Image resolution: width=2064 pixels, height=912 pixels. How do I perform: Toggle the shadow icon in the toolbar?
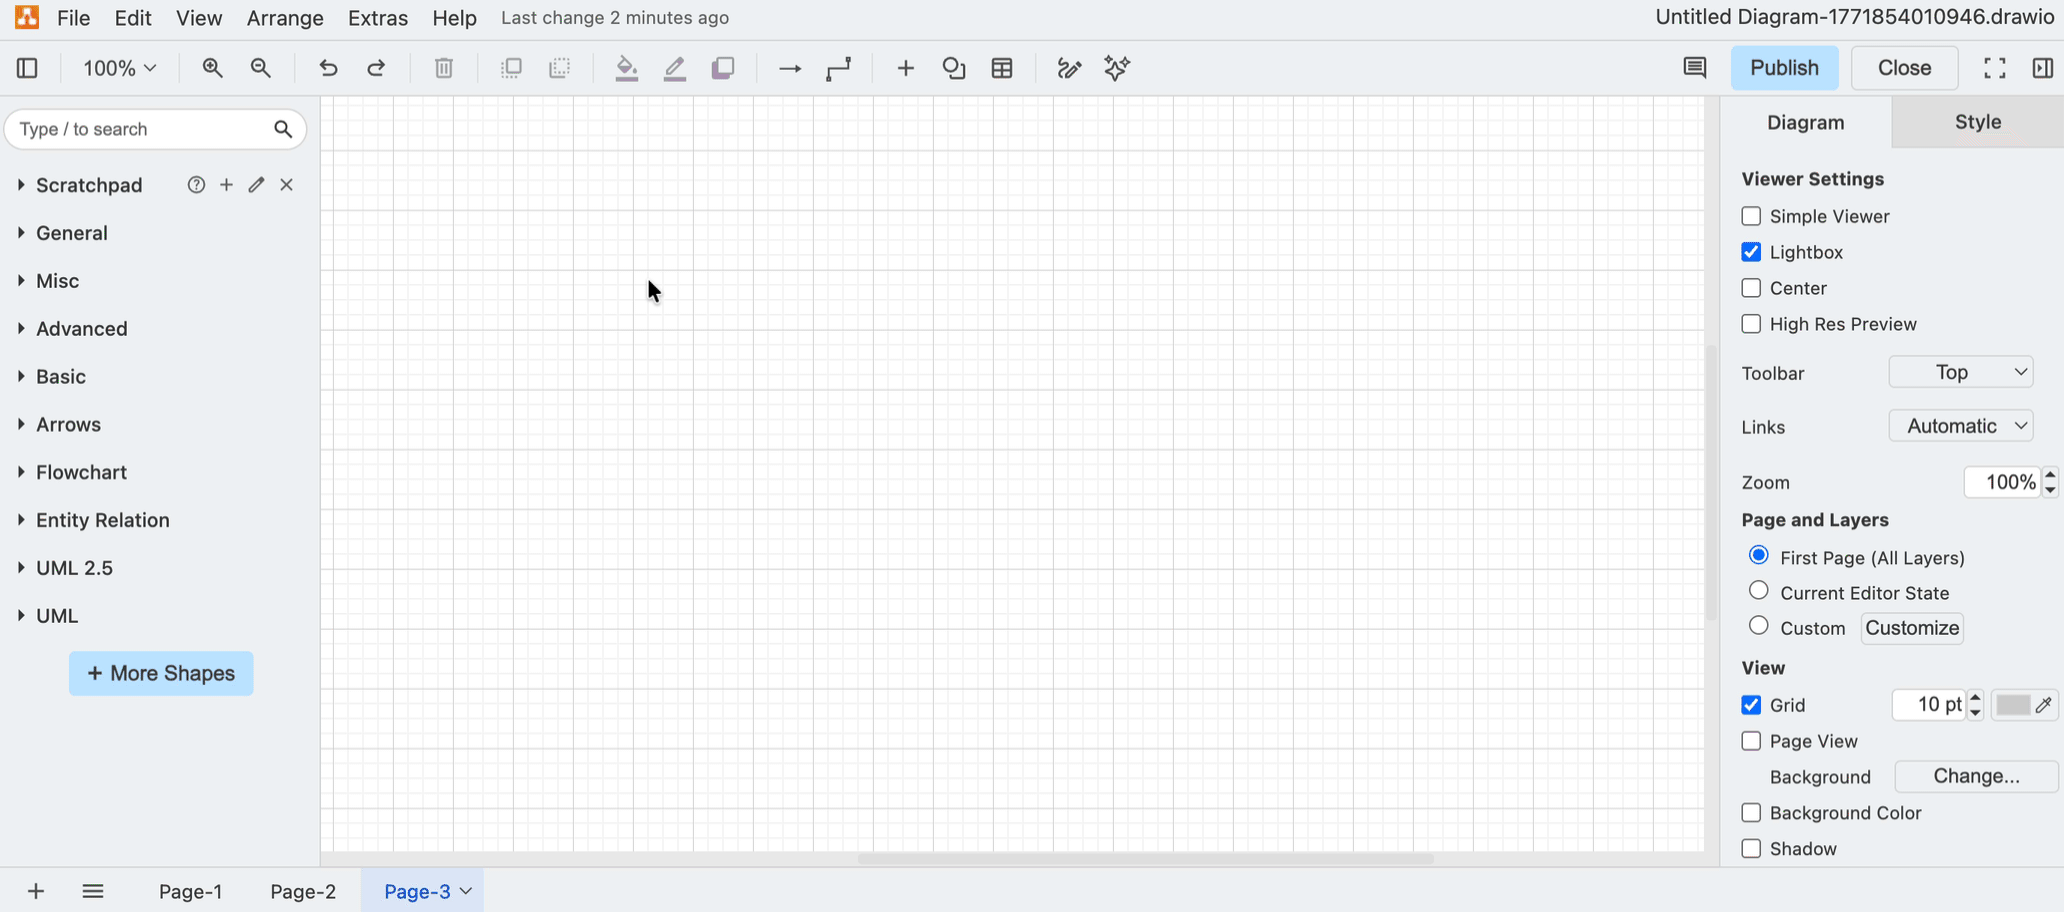click(723, 68)
